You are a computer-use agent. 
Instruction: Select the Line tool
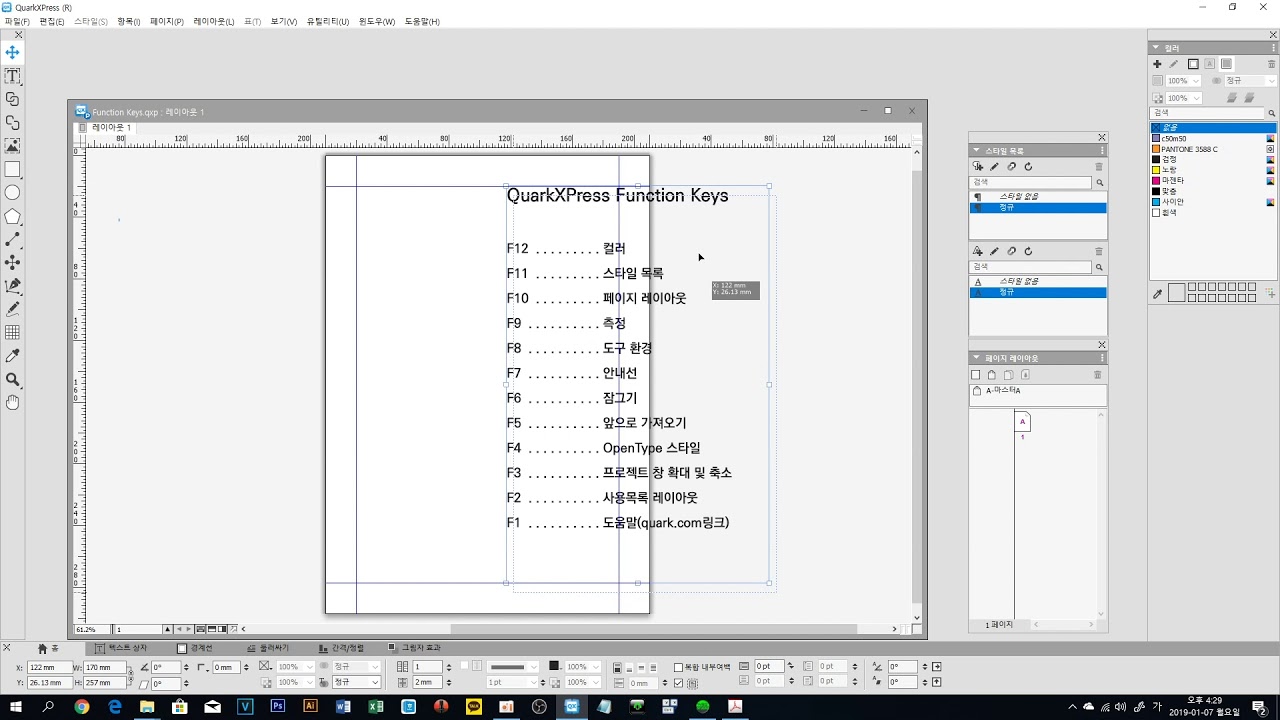pos(12,240)
